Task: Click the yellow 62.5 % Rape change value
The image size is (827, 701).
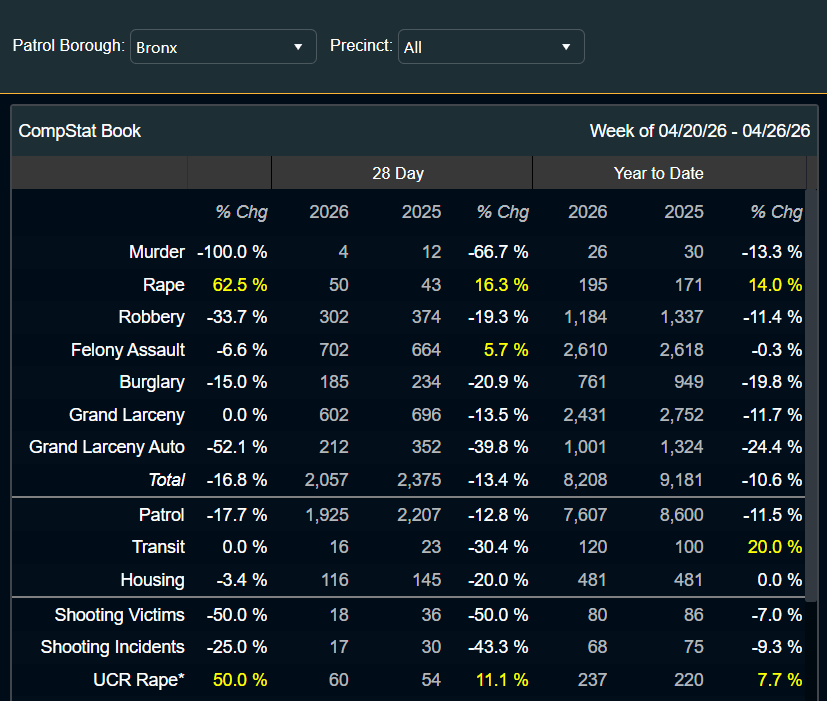Action: pos(239,285)
